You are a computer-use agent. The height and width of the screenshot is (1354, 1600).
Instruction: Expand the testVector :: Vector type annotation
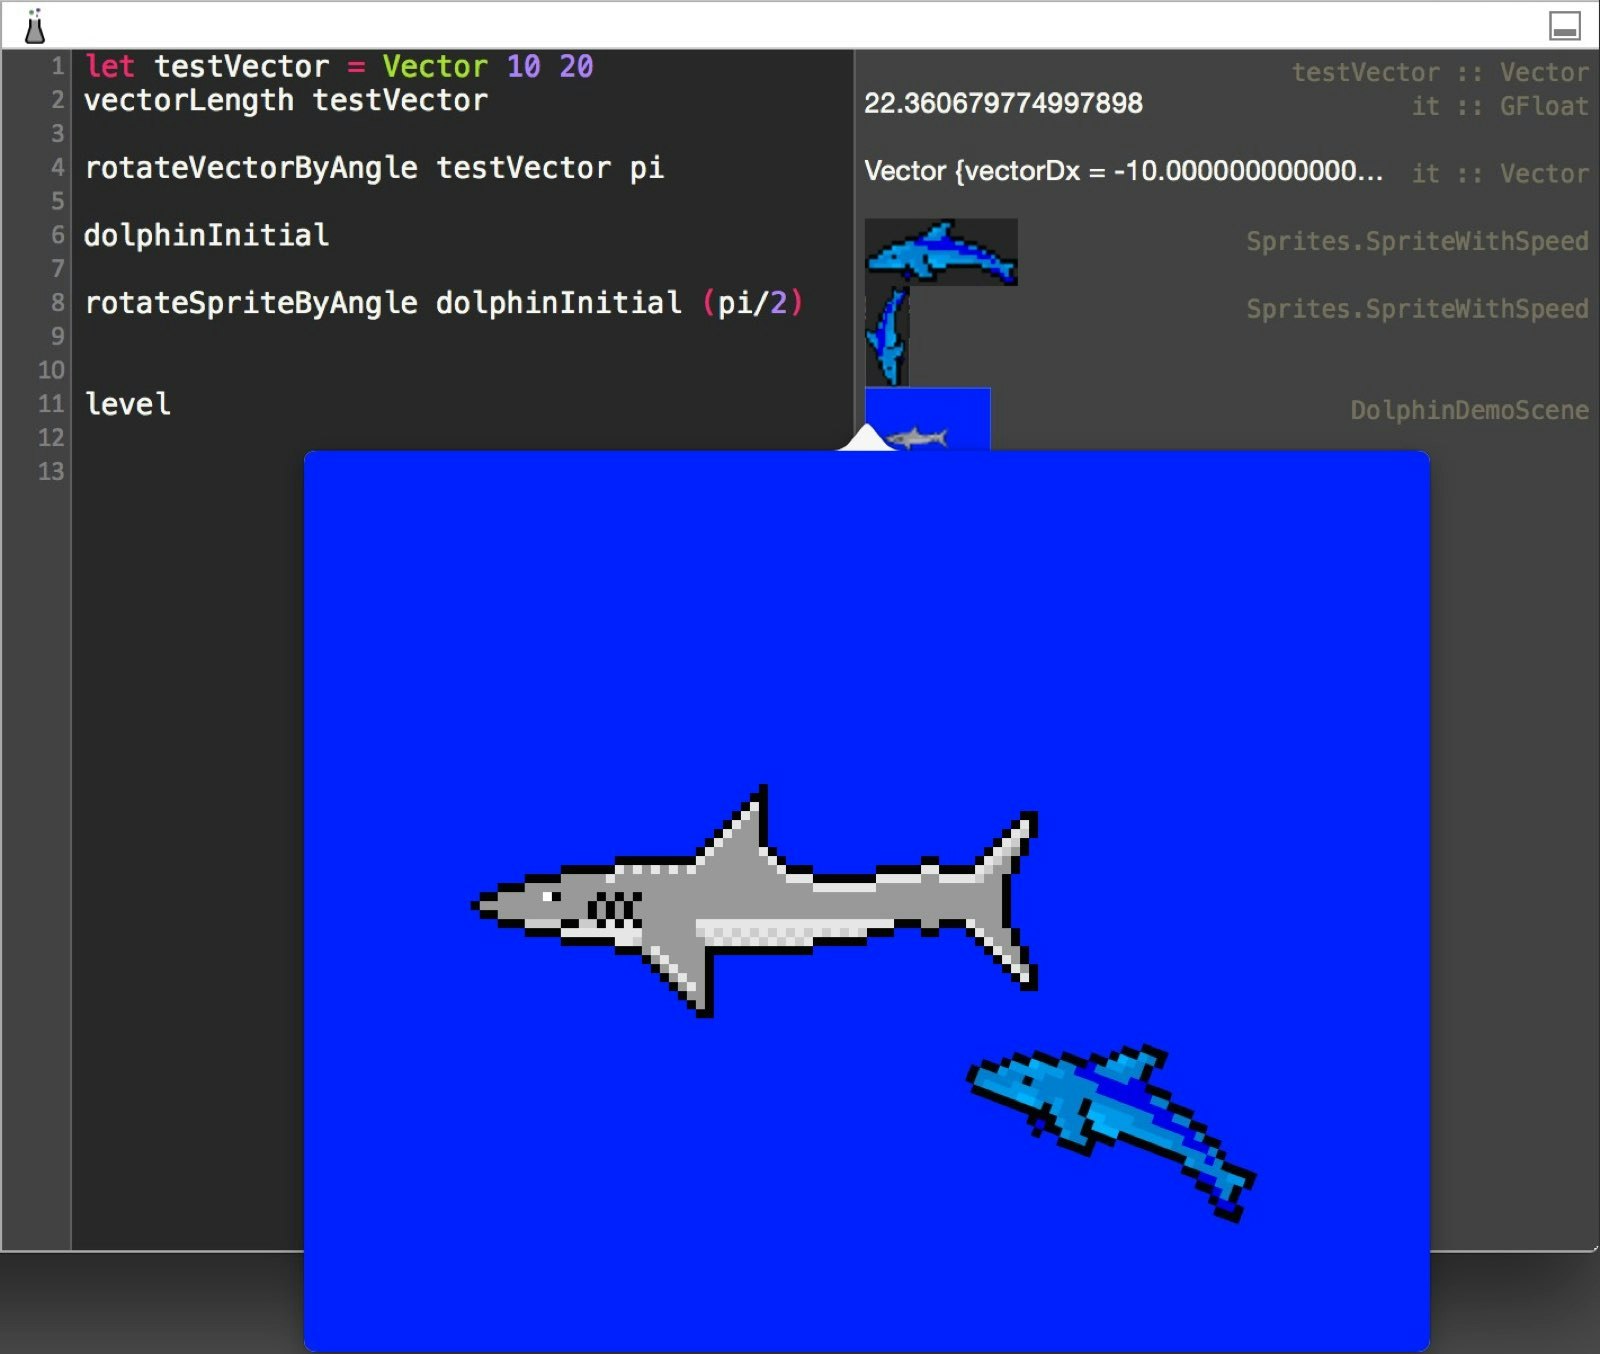pyautogui.click(x=1440, y=71)
